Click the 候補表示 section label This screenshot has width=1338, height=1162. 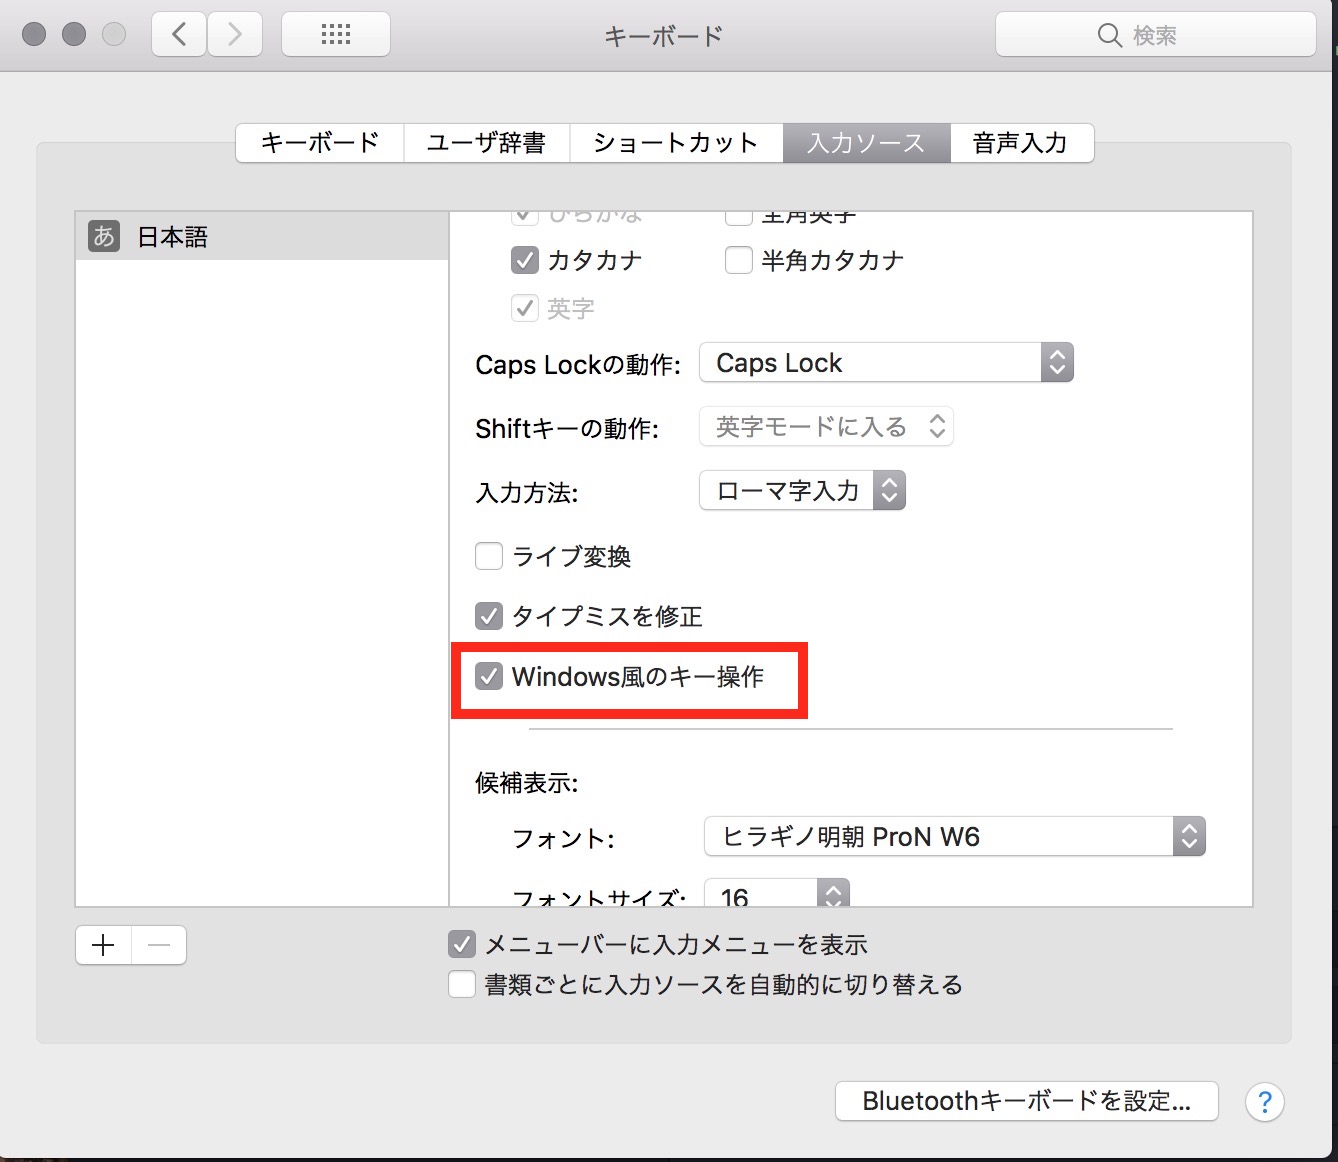coord(526,783)
